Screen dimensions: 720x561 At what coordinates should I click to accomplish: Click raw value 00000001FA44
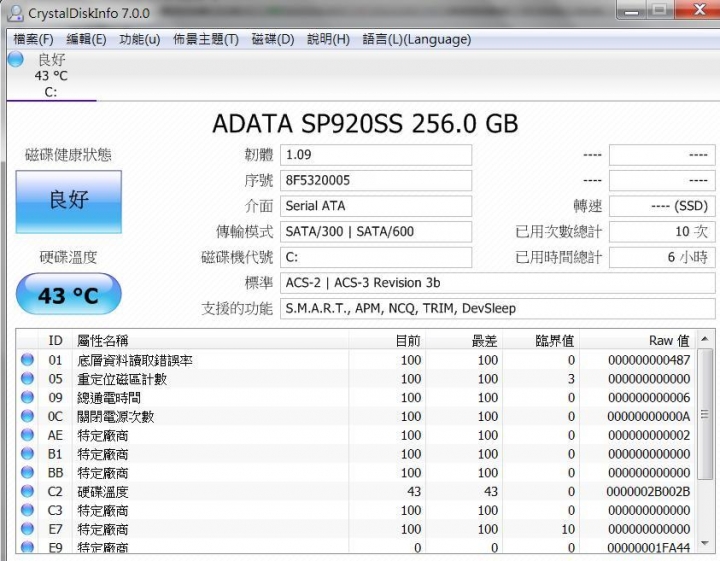click(648, 548)
